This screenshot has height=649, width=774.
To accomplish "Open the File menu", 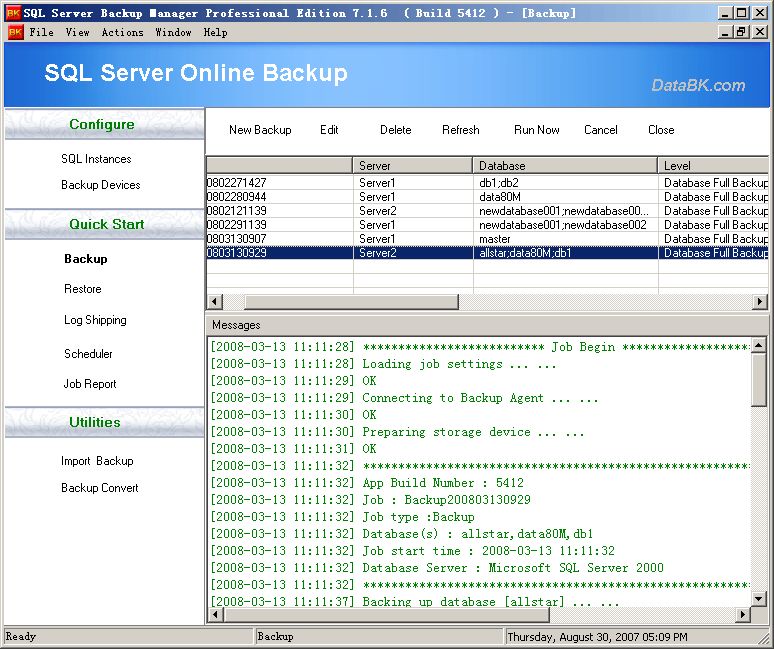I will pyautogui.click(x=42, y=32).
